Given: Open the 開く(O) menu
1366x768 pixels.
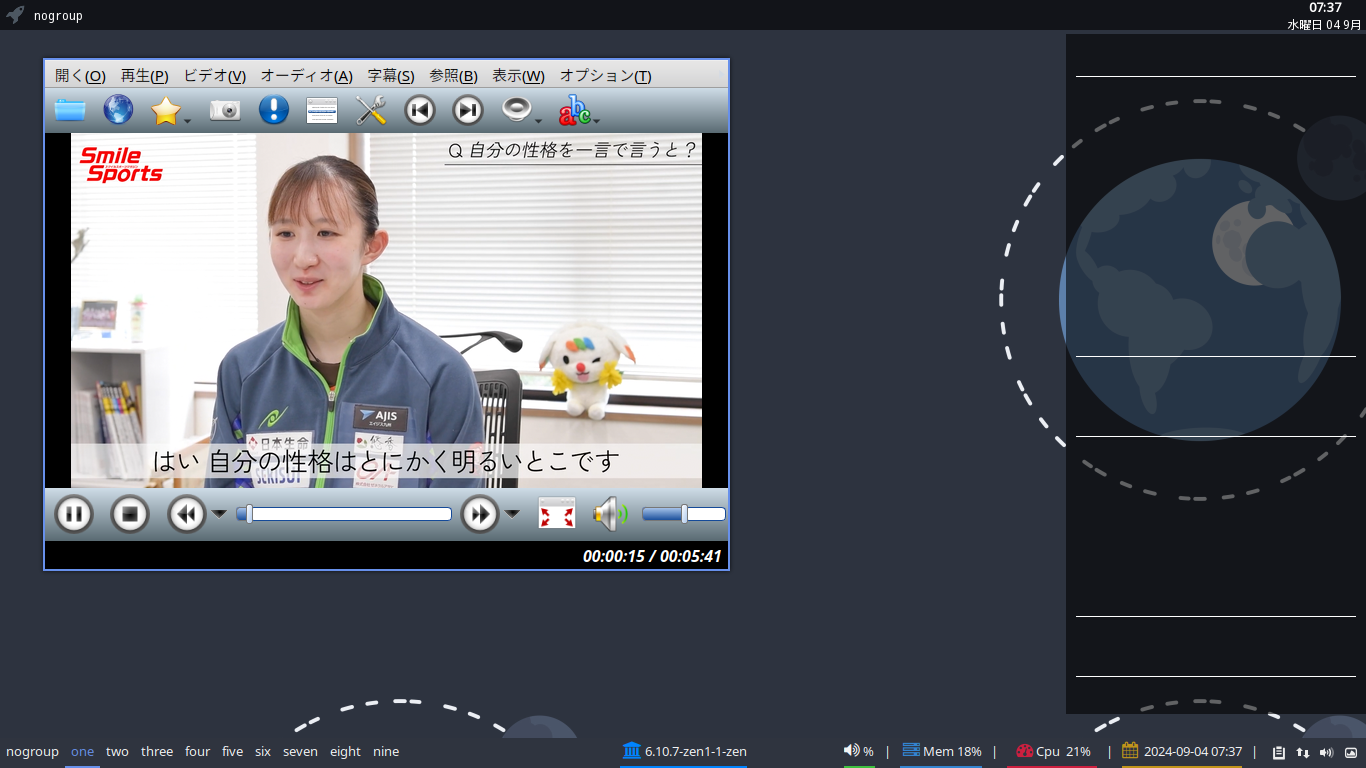Looking at the screenshot, I should tap(80, 75).
